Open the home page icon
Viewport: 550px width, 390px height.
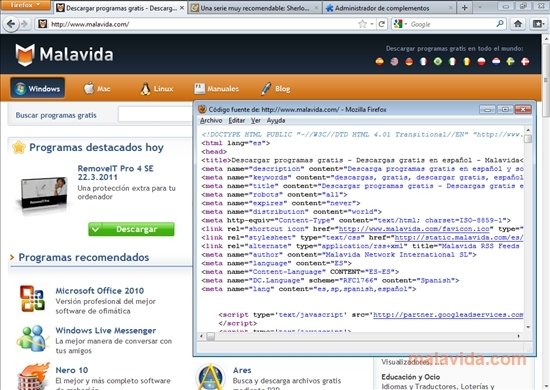point(518,24)
